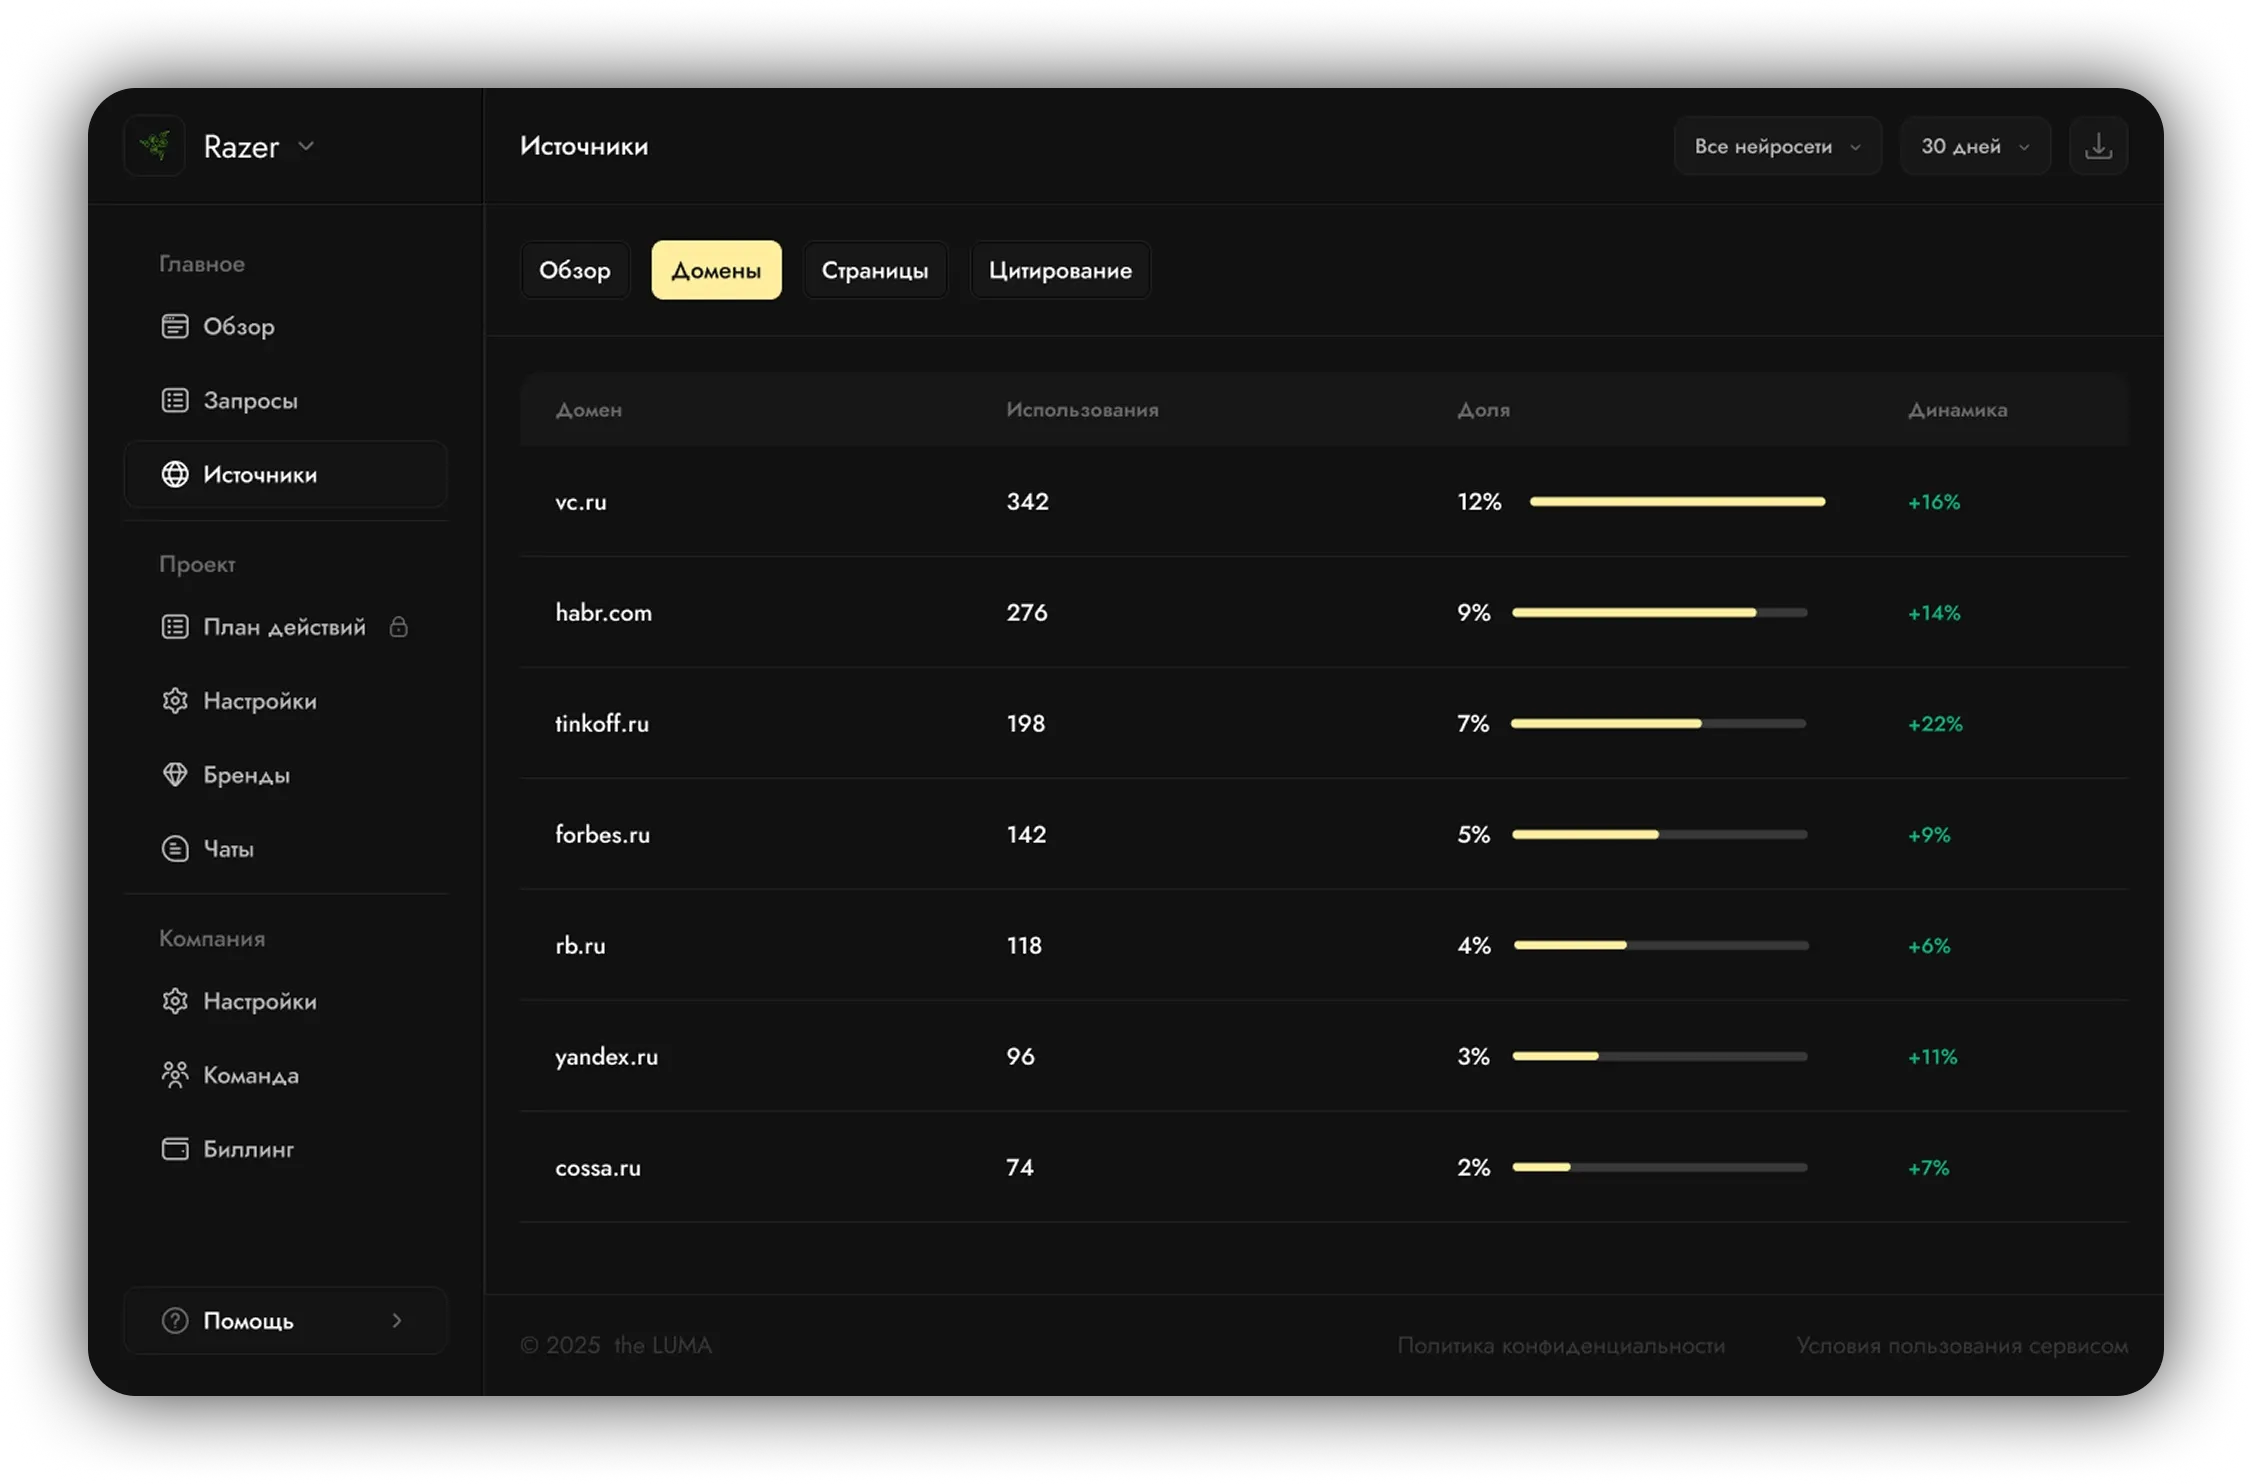Click the usage value 96
This screenshot has height=1484, width=2252.
(x=1021, y=1057)
